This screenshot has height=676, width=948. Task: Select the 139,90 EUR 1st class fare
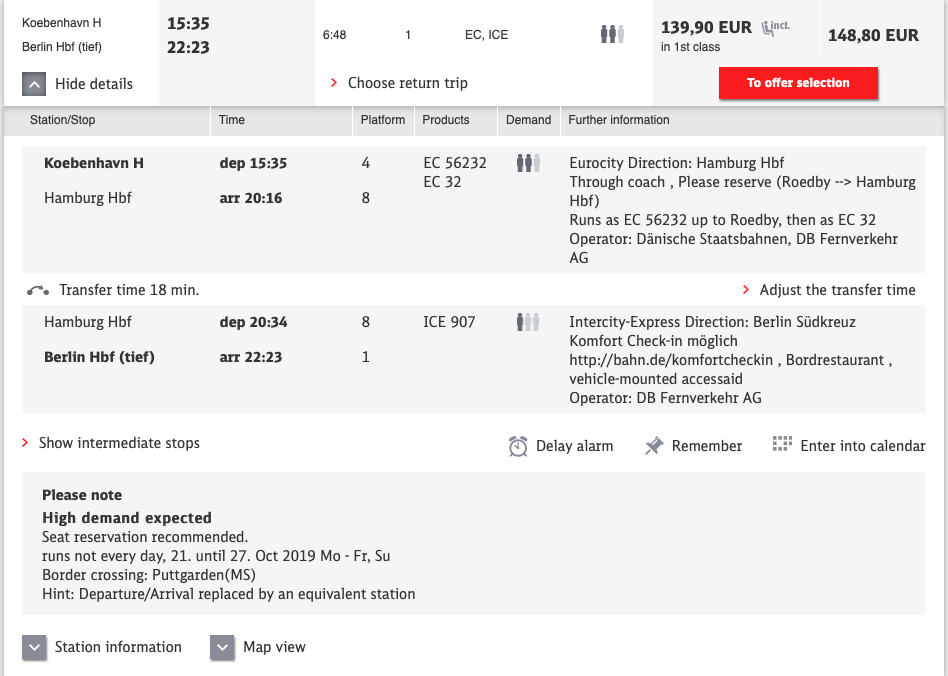(x=706, y=28)
